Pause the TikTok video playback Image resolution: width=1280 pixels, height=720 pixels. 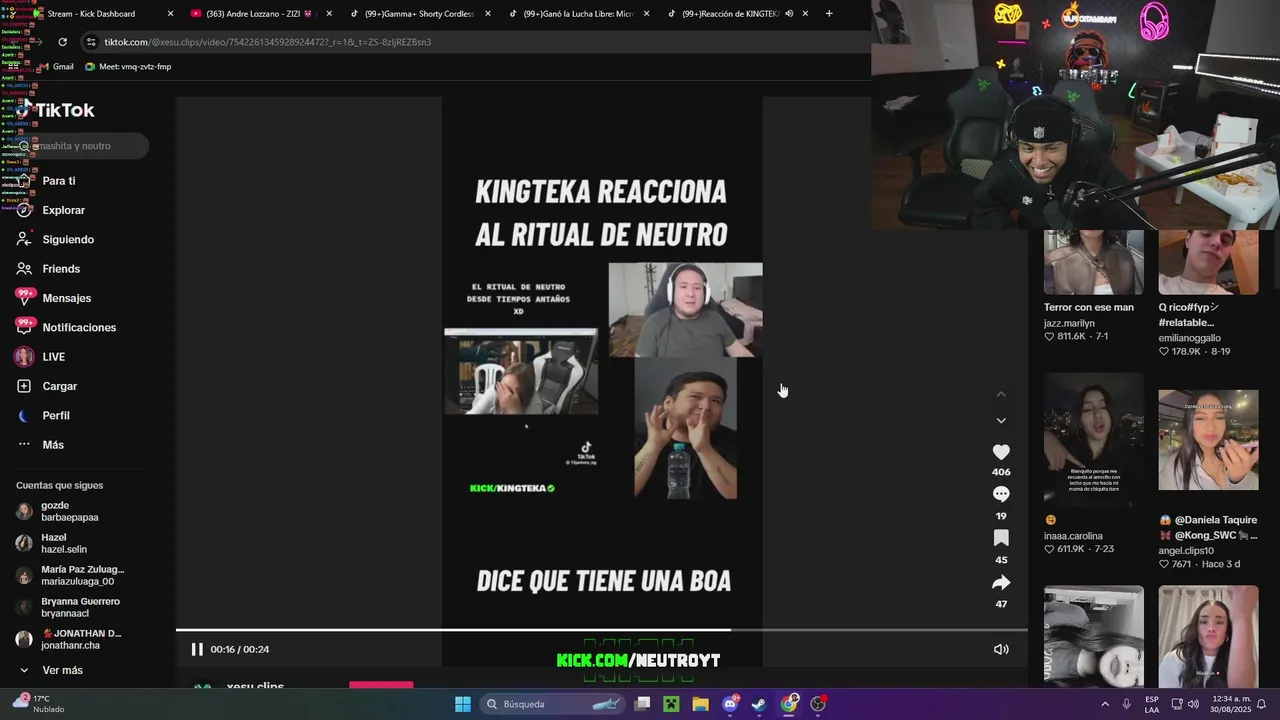point(197,649)
